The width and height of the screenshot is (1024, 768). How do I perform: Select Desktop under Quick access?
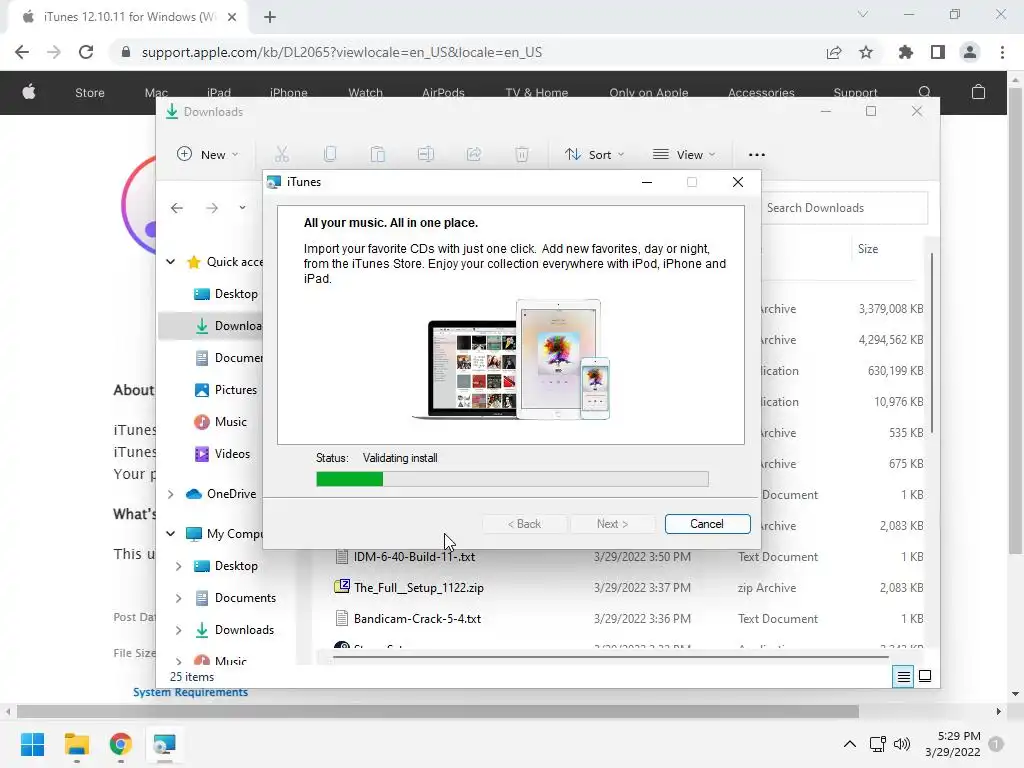pyautogui.click(x=226, y=294)
